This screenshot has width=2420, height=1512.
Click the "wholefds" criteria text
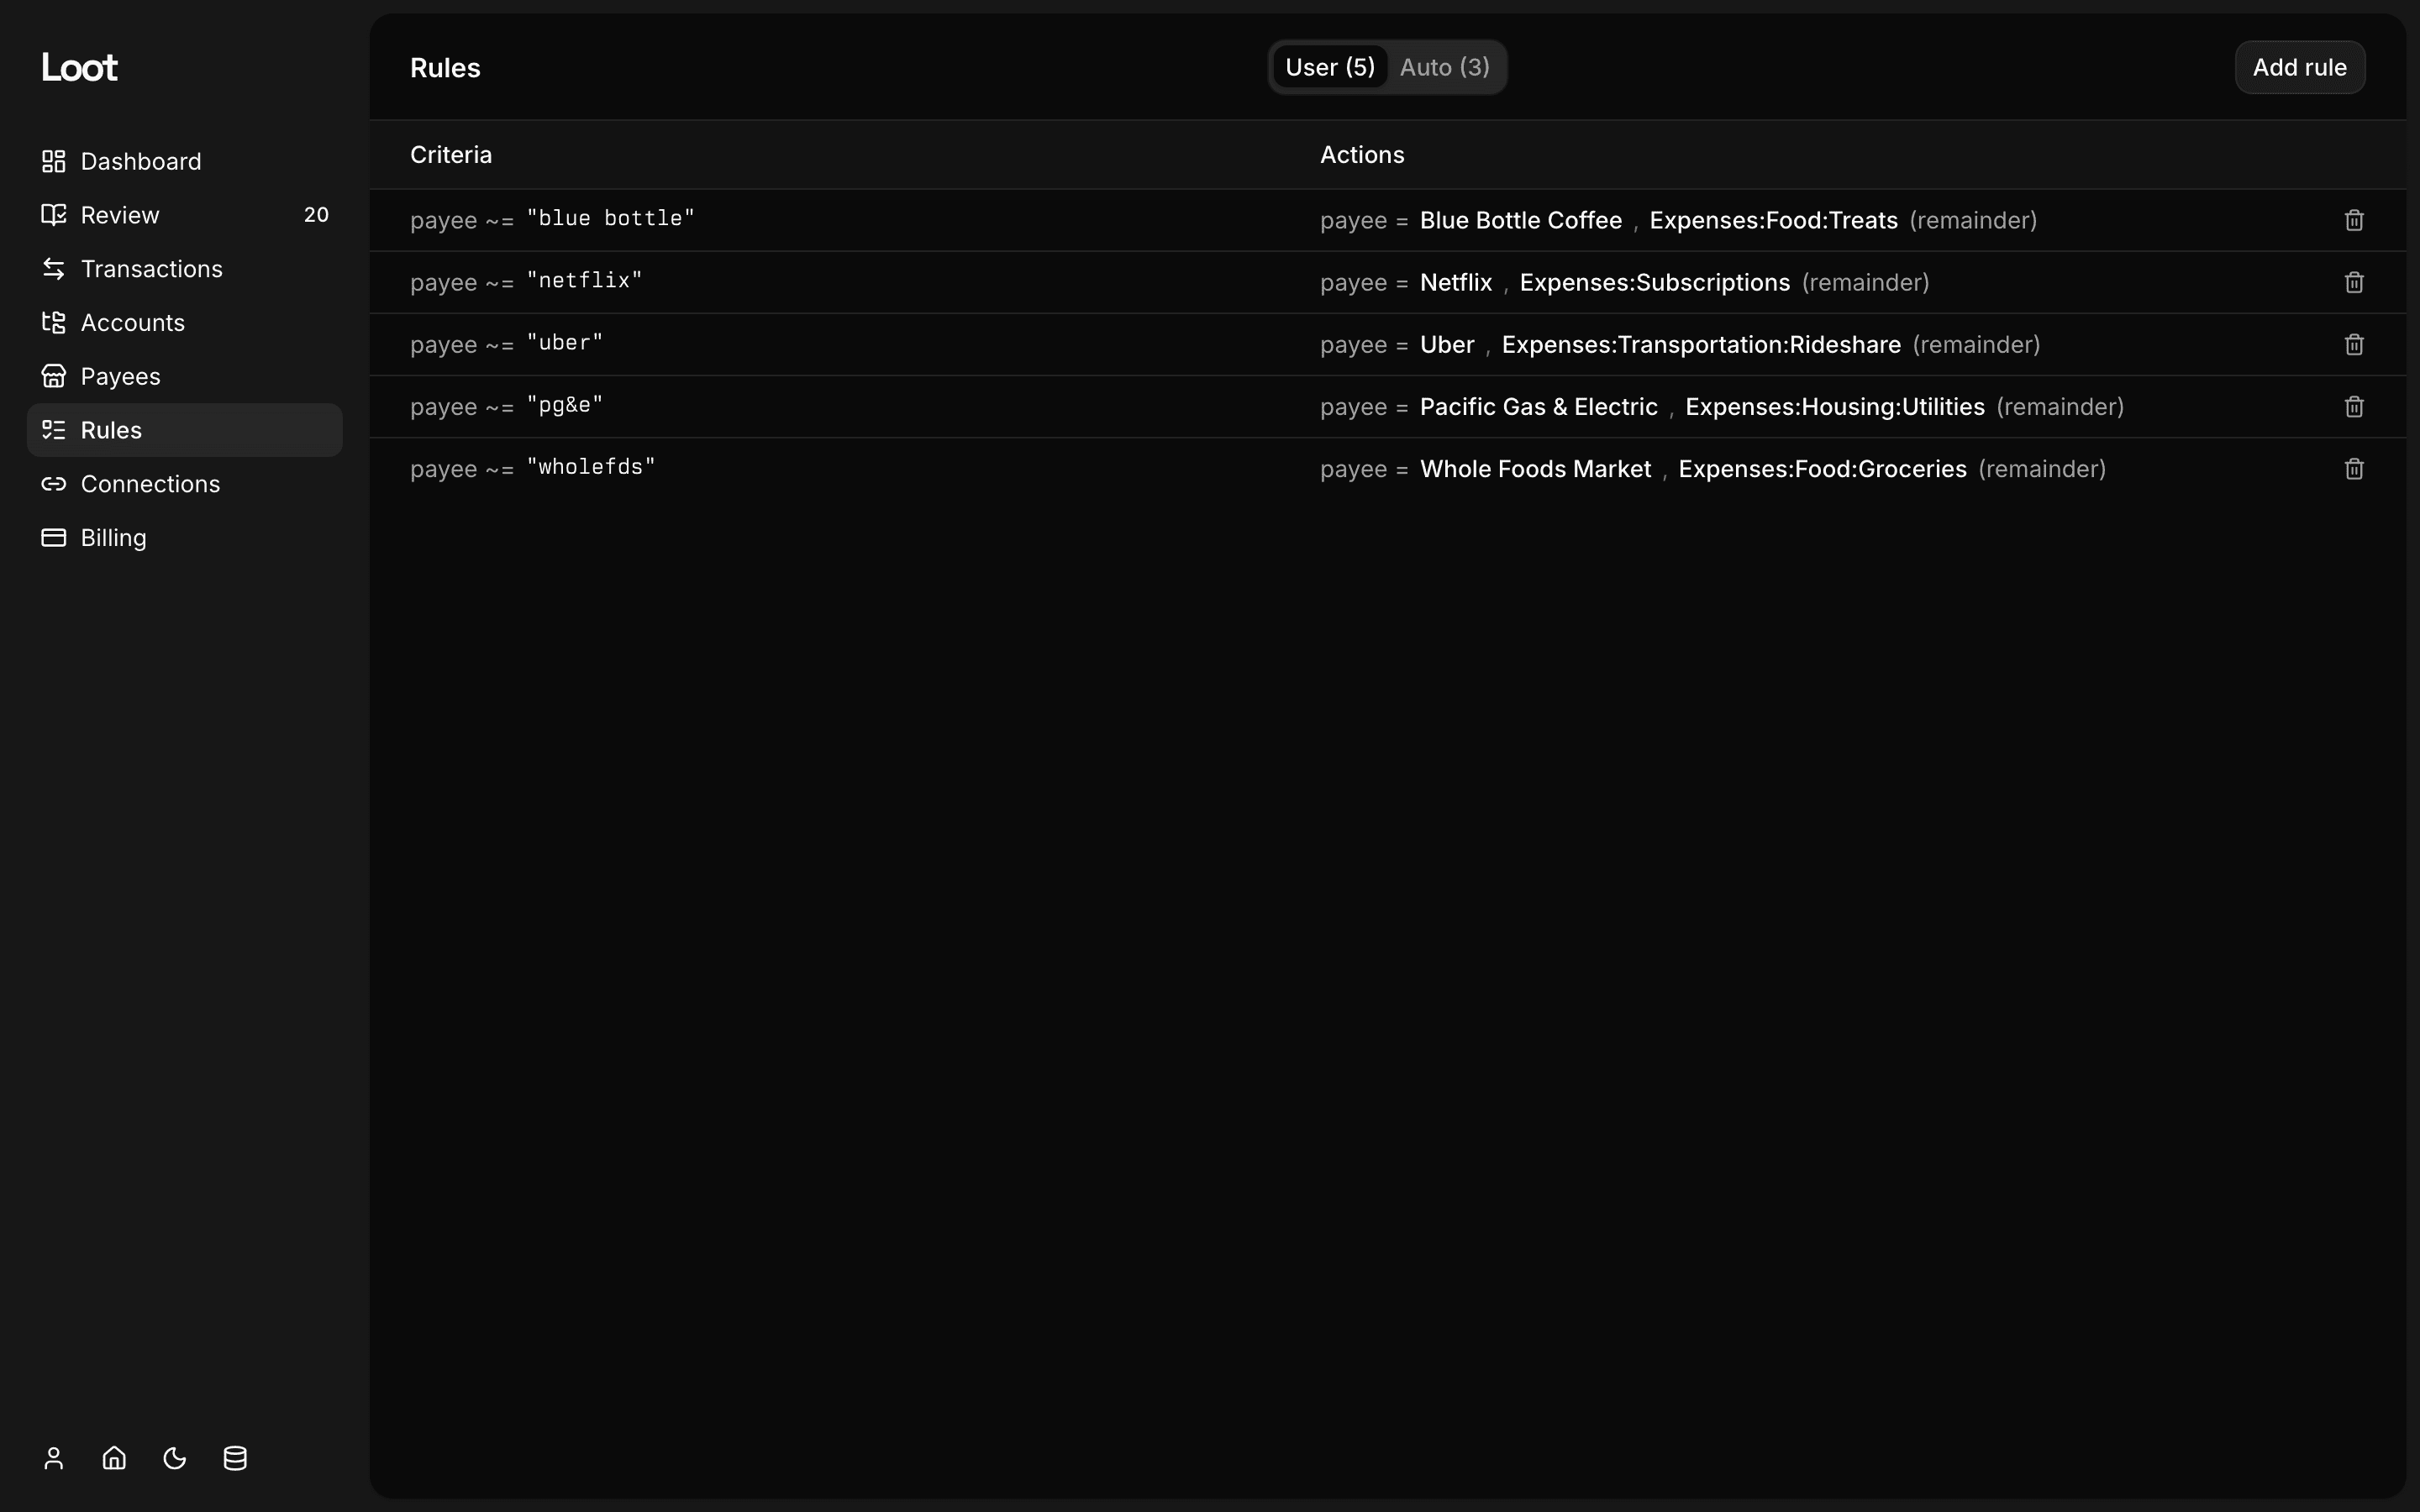click(591, 467)
